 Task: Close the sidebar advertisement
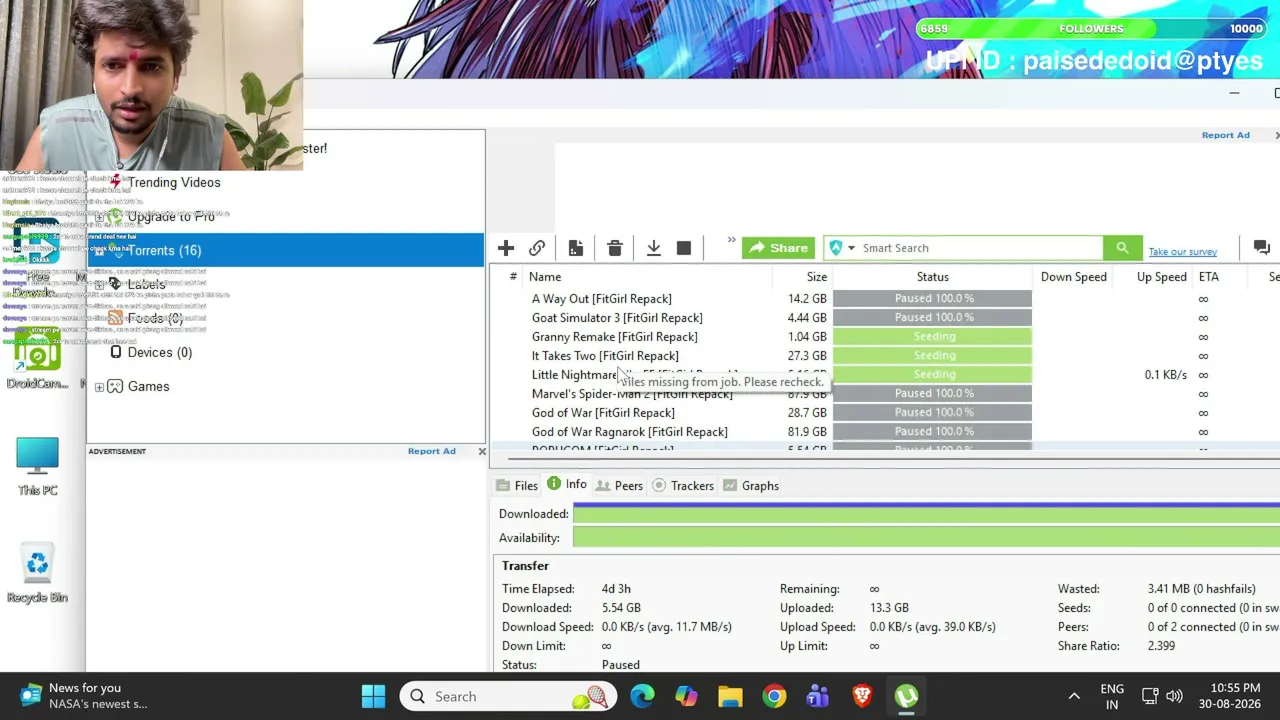(x=482, y=452)
